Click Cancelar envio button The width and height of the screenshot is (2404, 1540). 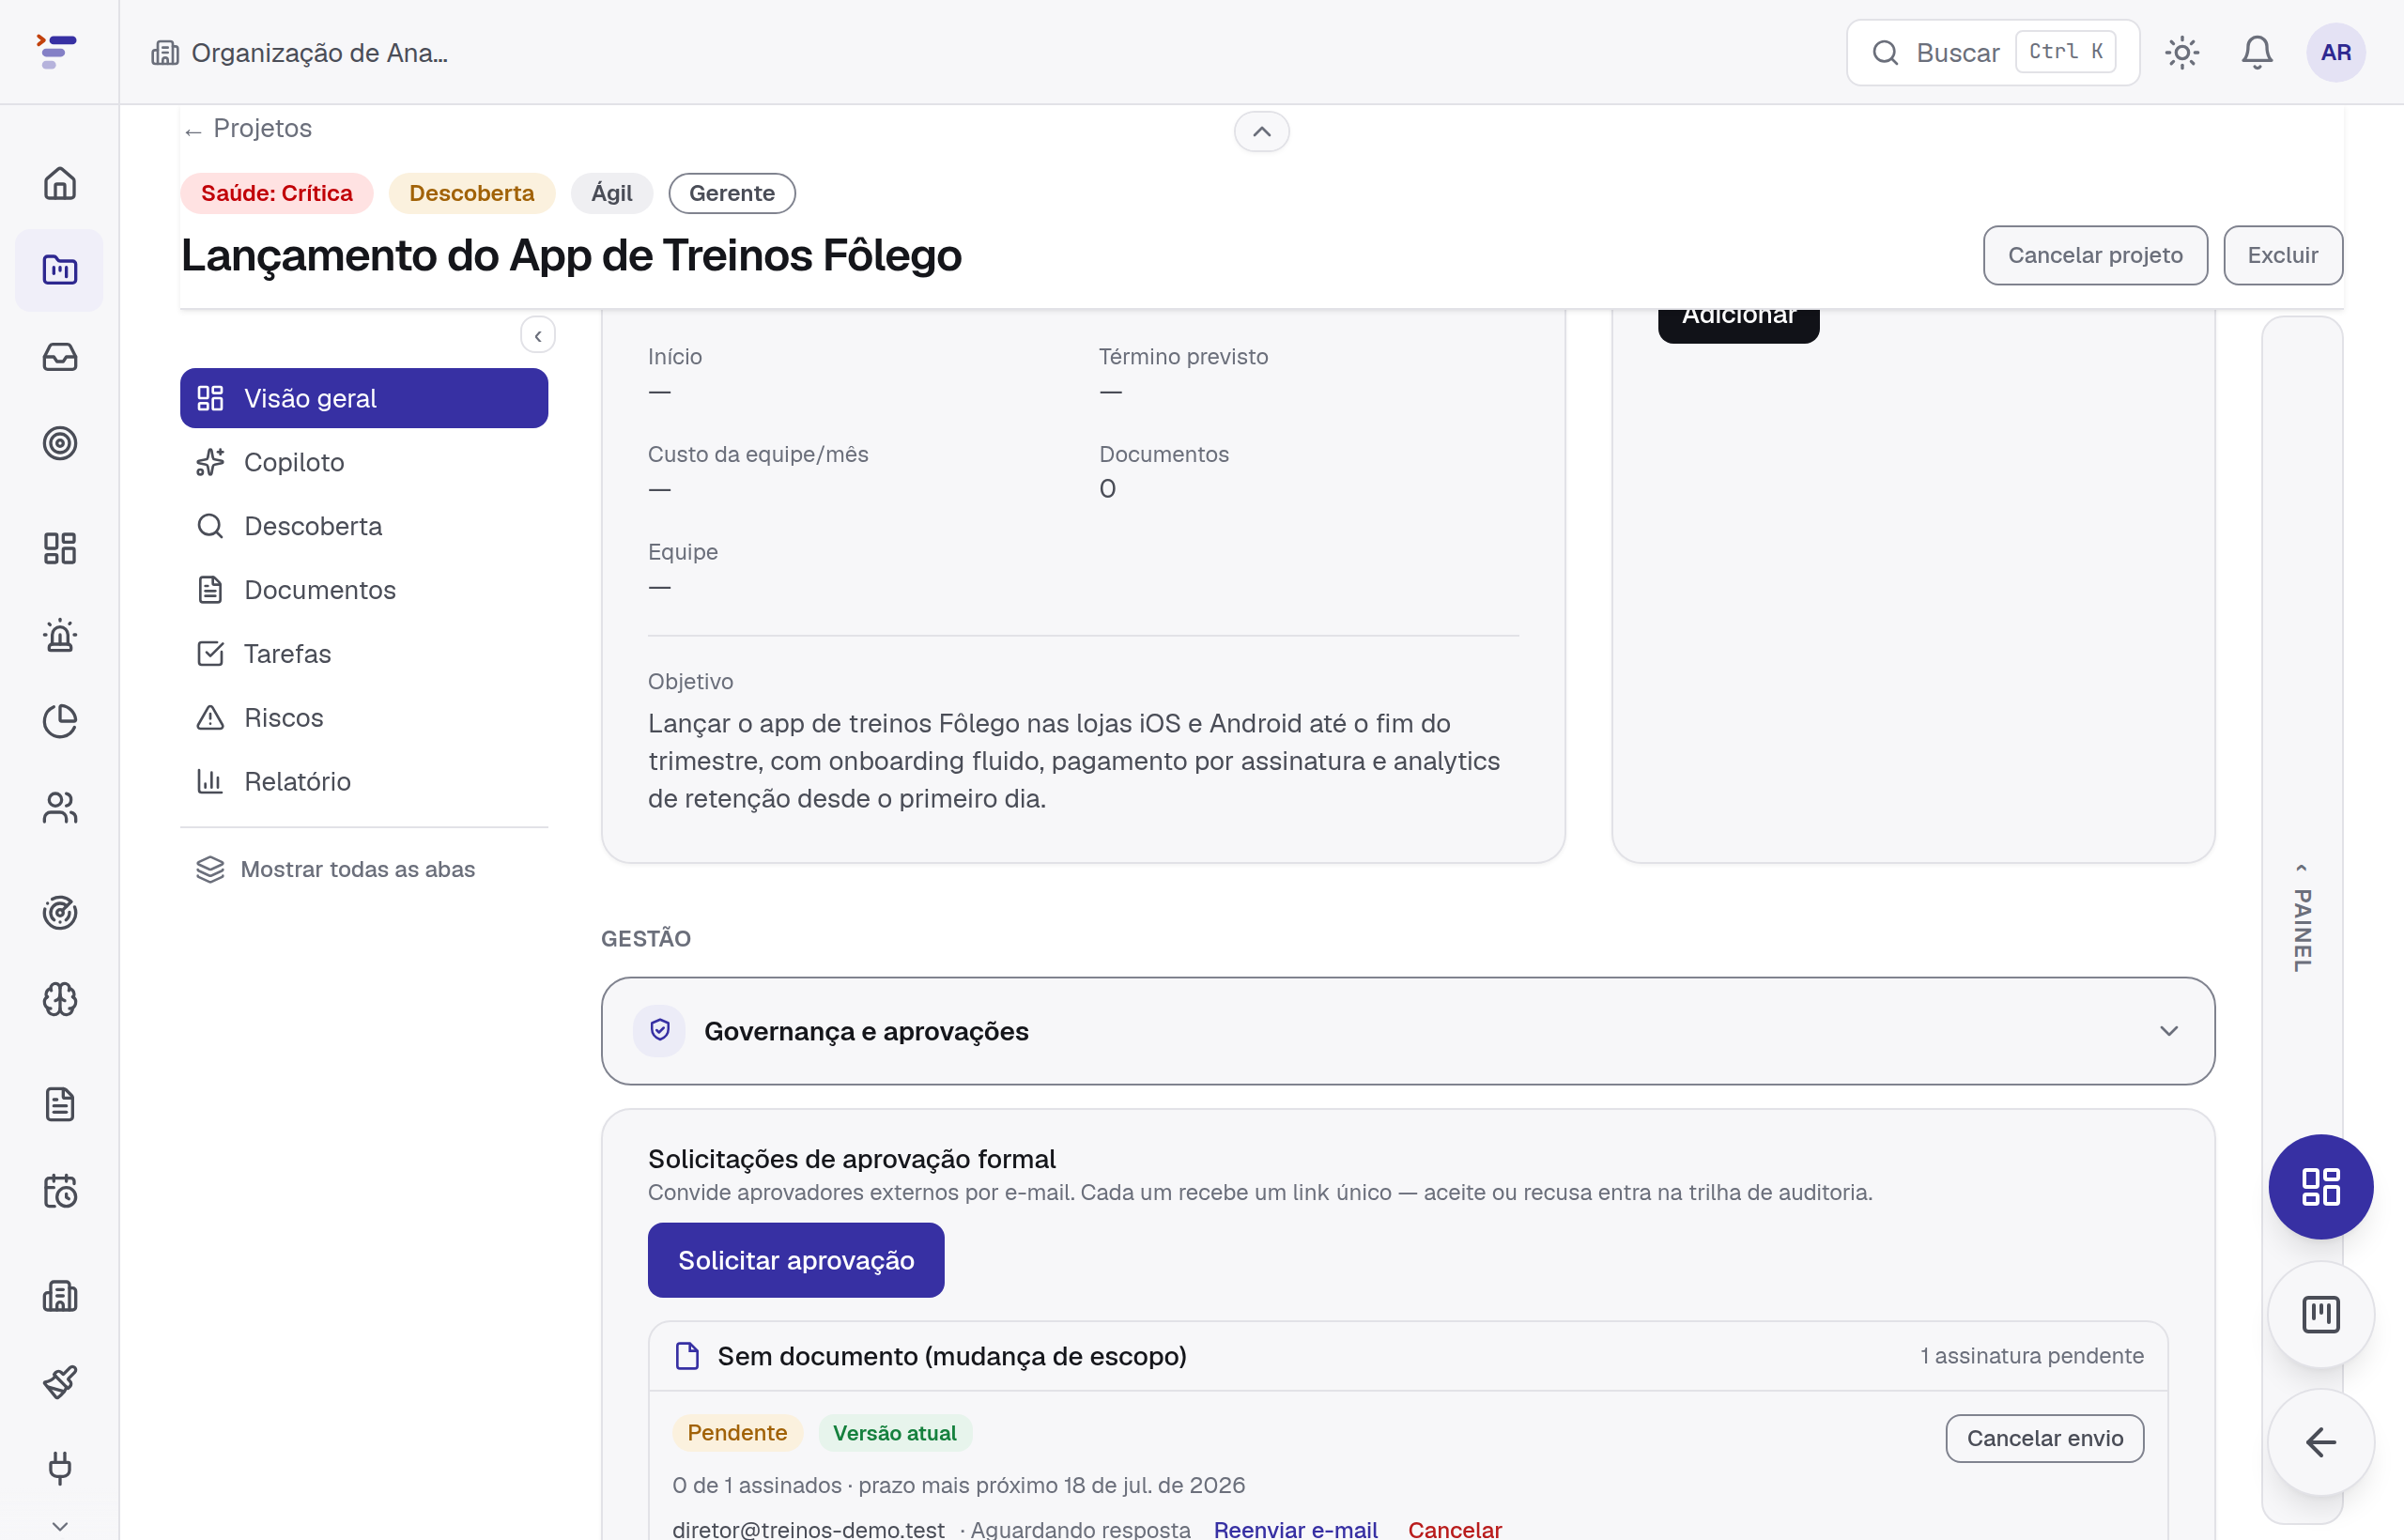pyautogui.click(x=2045, y=1438)
